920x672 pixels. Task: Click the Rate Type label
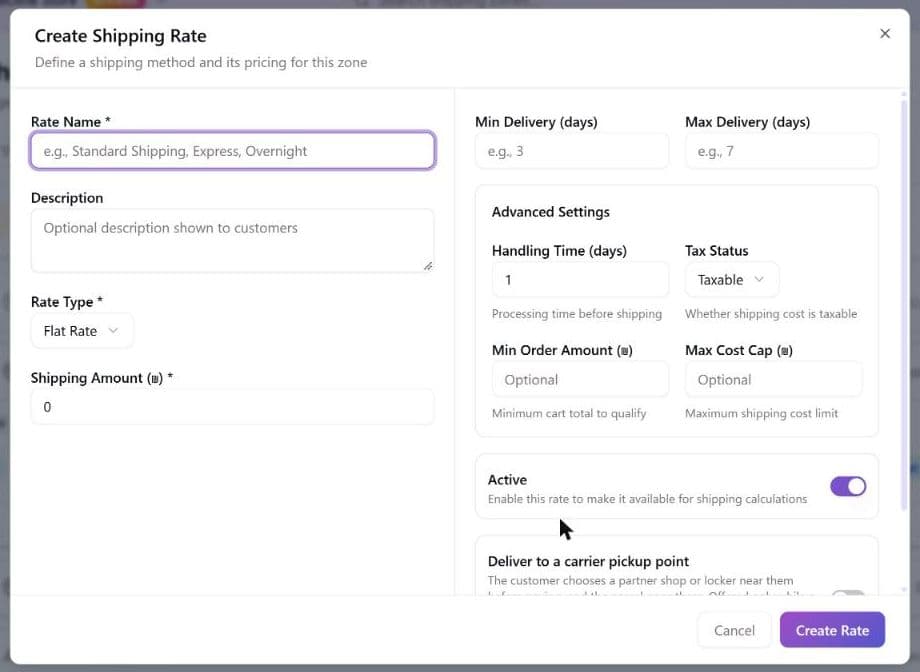pyautogui.click(x=66, y=302)
